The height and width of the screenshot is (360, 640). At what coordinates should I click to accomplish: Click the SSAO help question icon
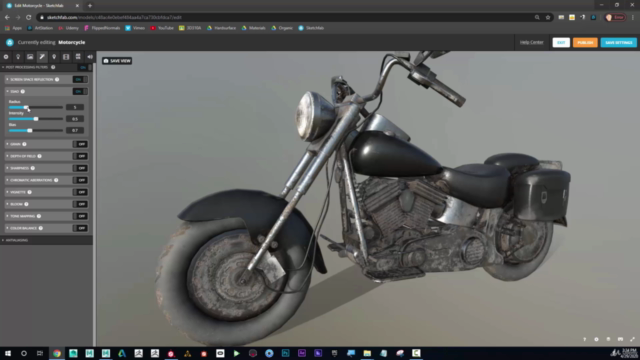pos(23,91)
